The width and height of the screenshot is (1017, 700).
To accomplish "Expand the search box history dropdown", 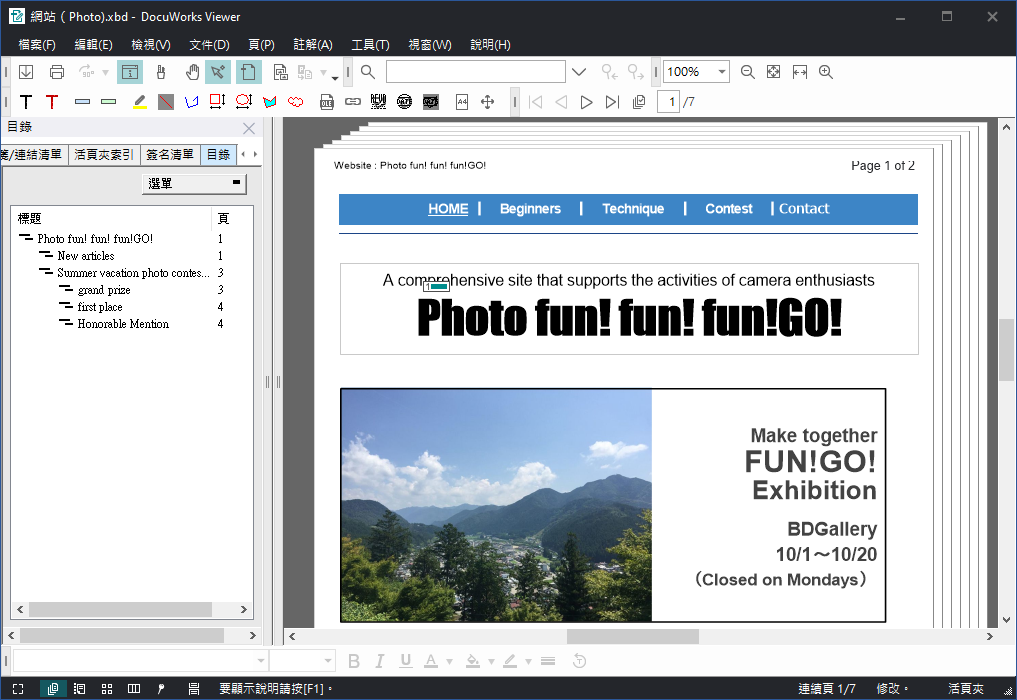I will 578,72.
